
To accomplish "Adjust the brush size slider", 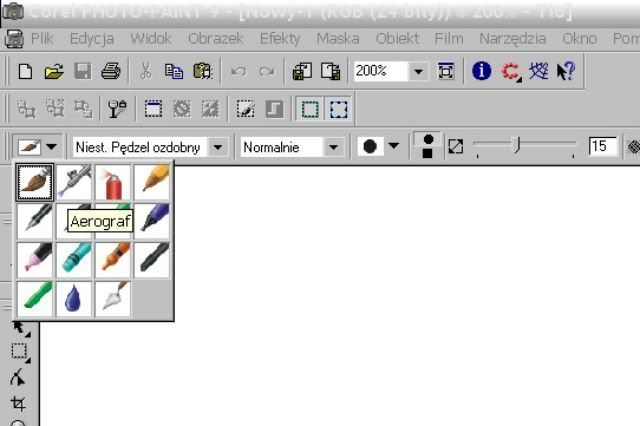I will tap(516, 146).
